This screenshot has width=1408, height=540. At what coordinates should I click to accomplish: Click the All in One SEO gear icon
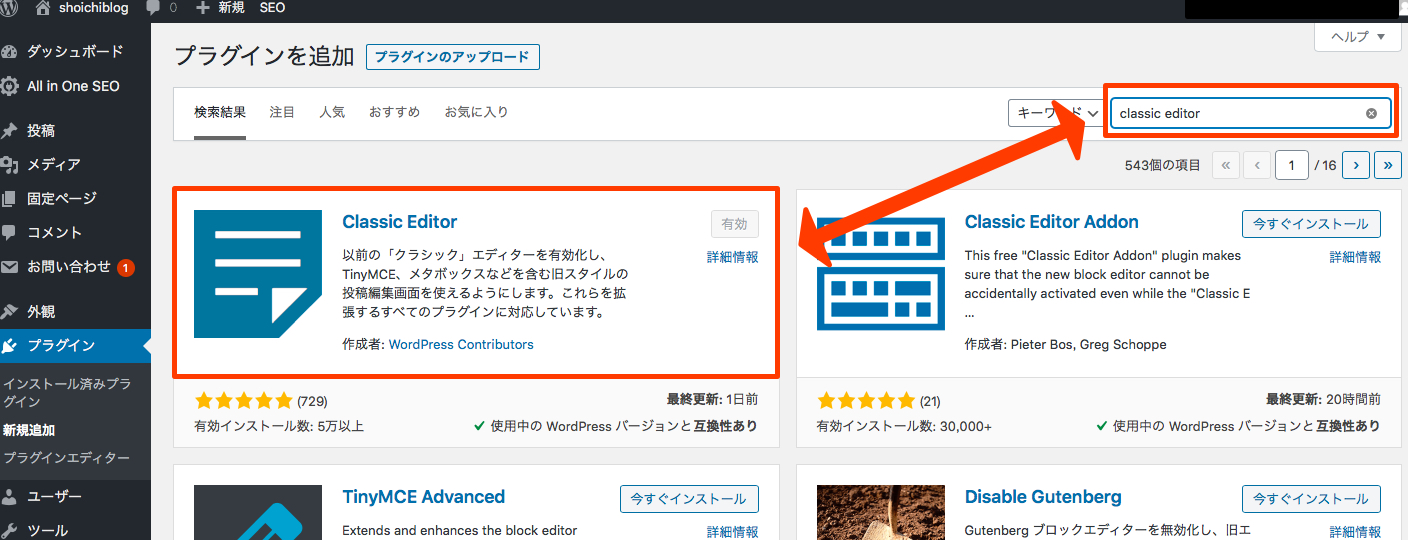9,86
